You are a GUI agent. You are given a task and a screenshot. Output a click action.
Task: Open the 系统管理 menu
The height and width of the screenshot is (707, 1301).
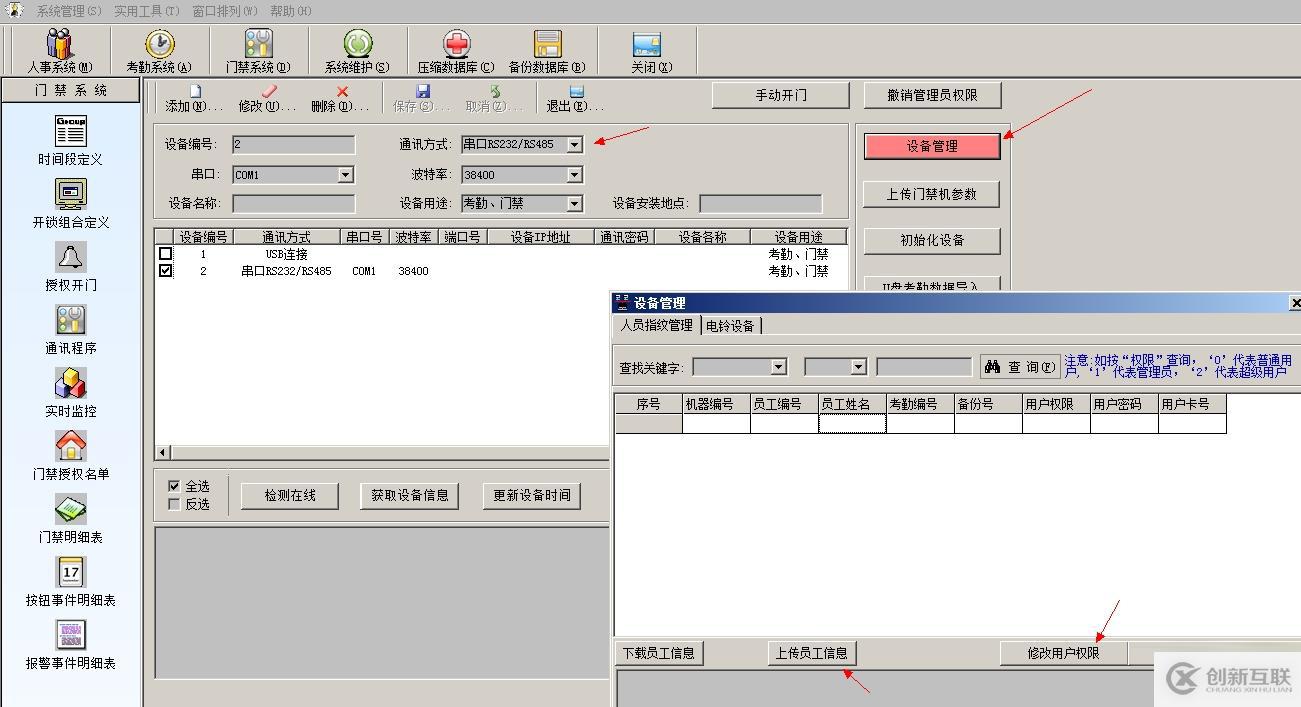pyautogui.click(x=69, y=11)
